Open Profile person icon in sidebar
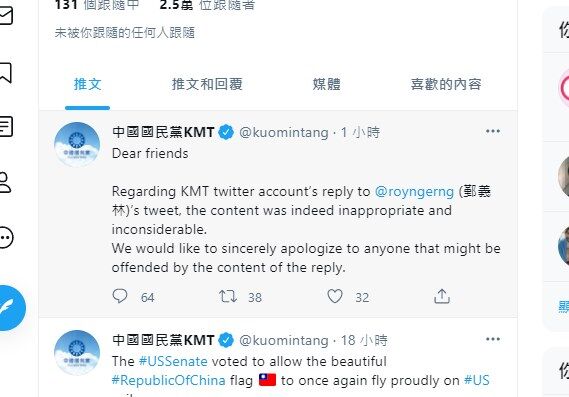Screen dimensions: 569x397 (x=4, y=182)
